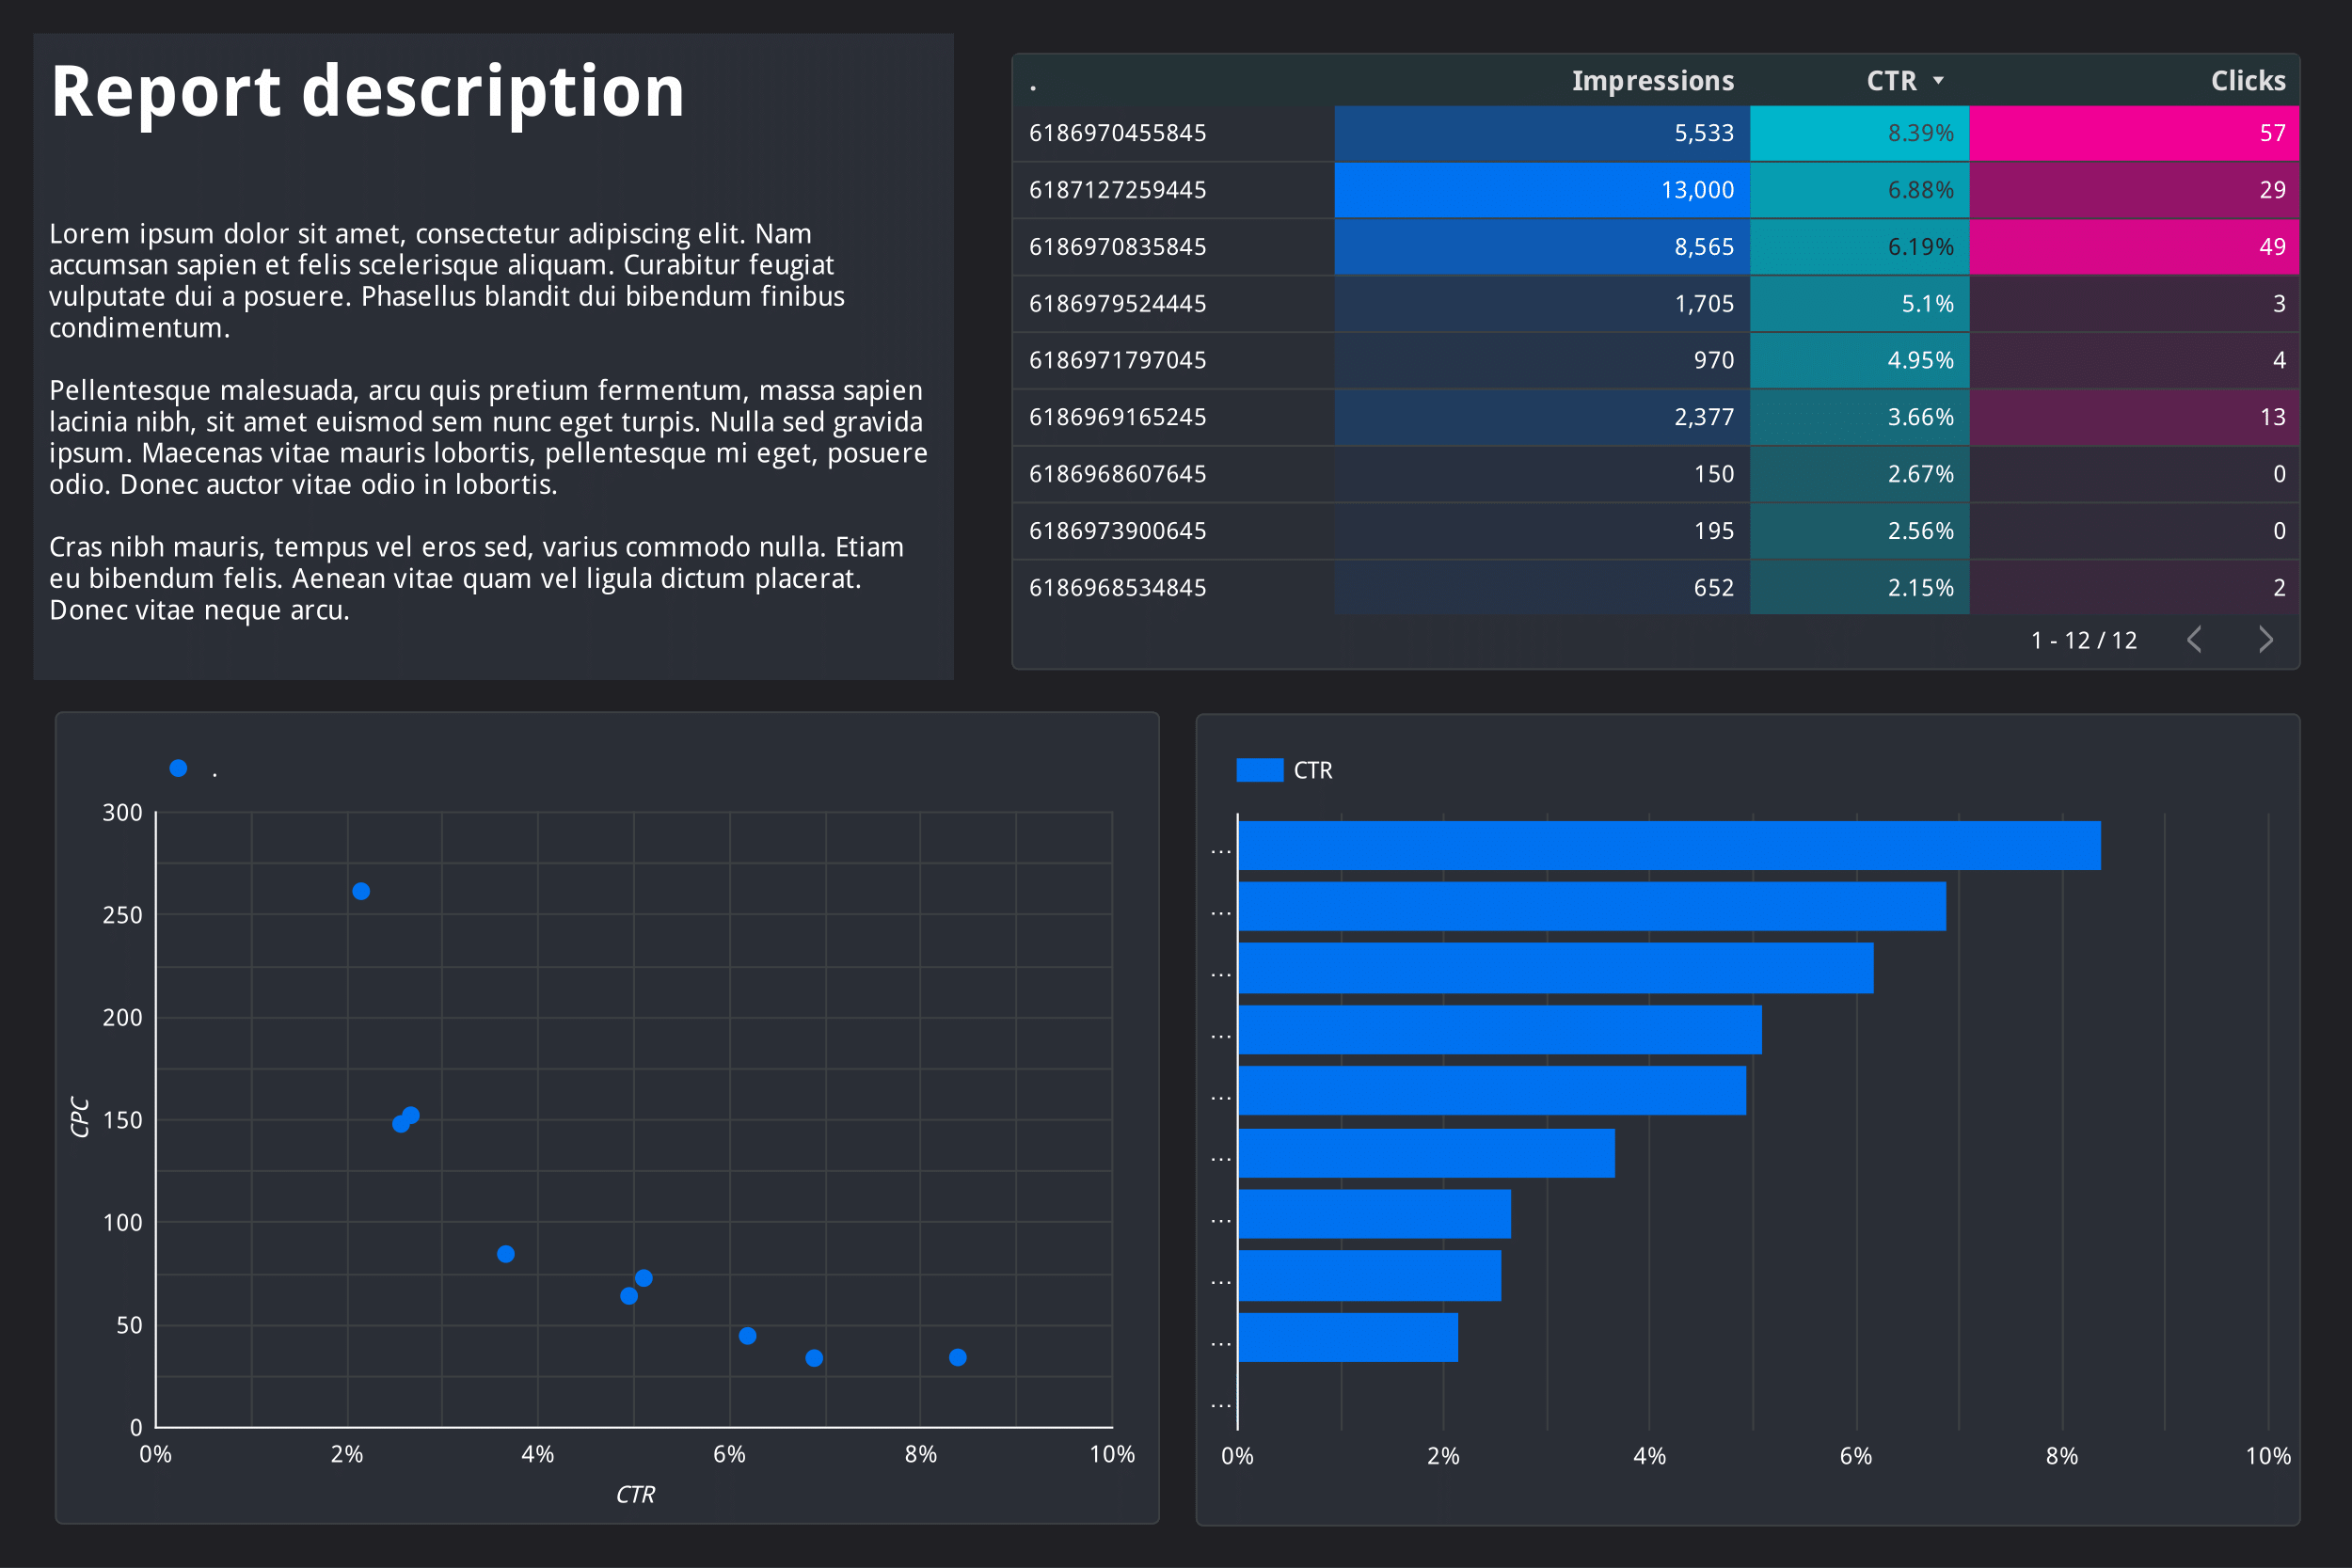Click the 1,705 impressions cell

tap(1542, 304)
